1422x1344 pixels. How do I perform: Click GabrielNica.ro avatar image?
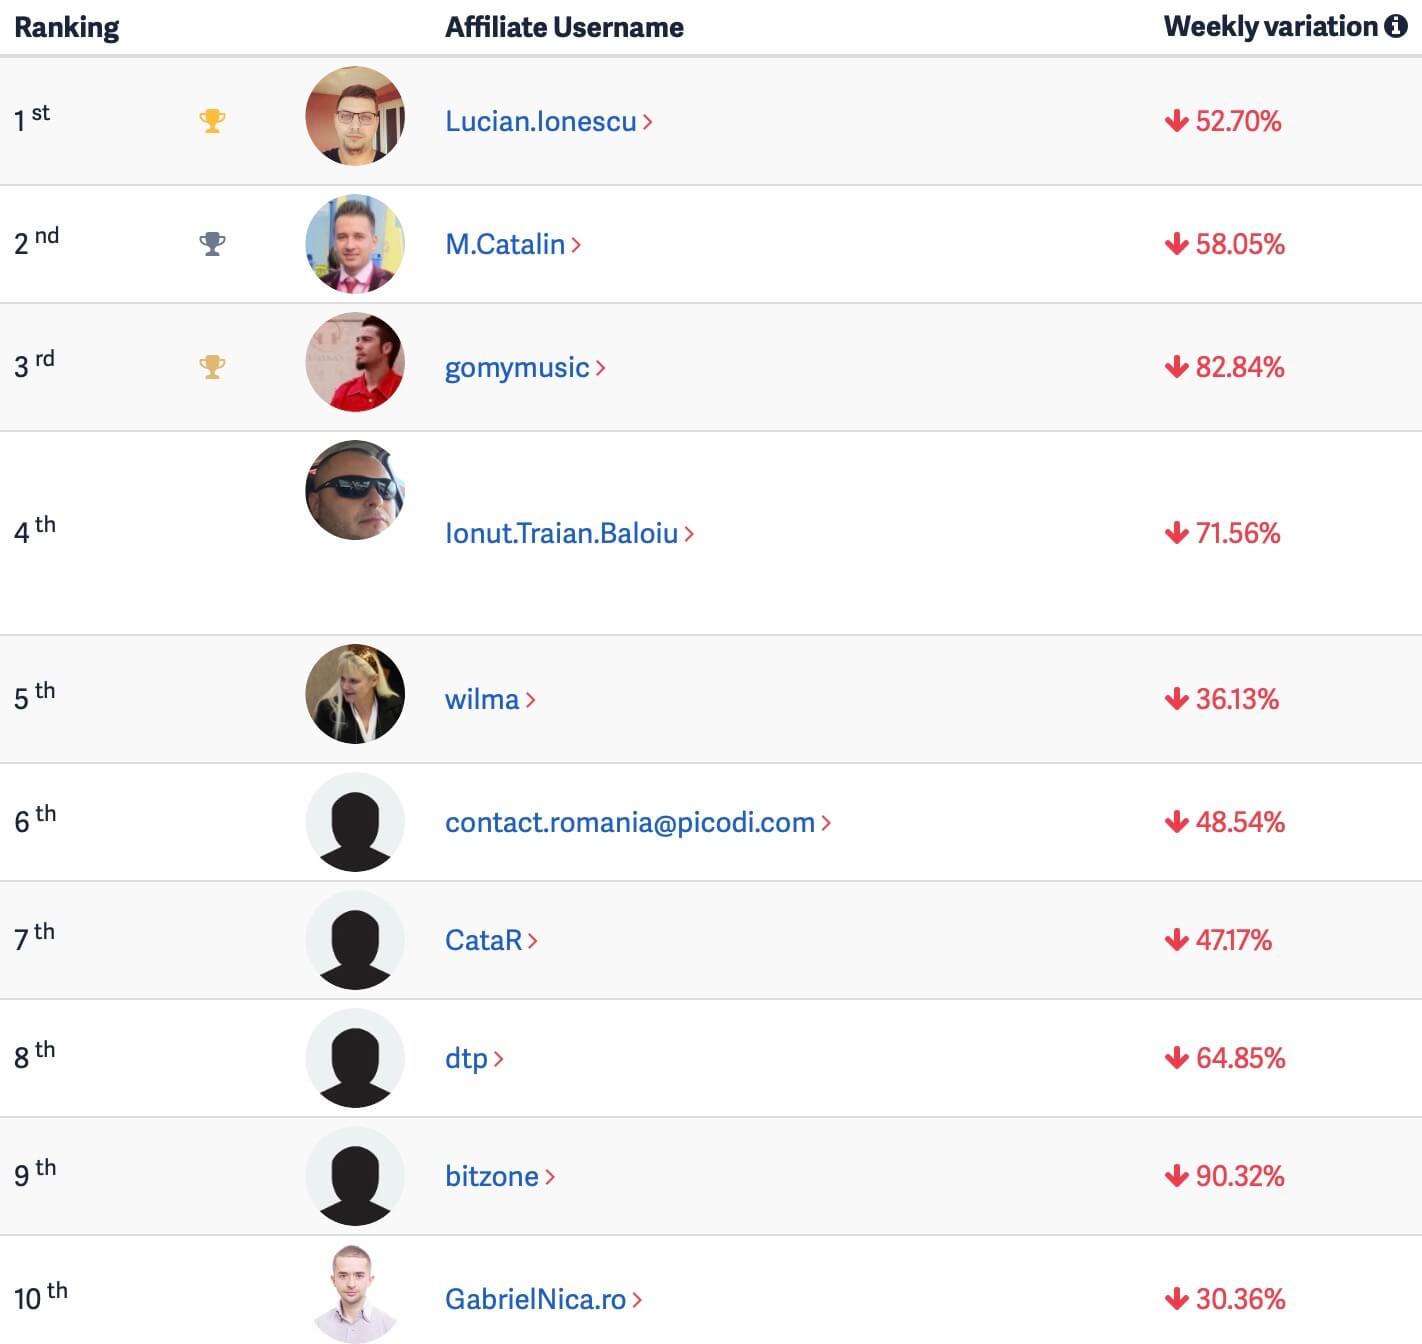point(355,1294)
